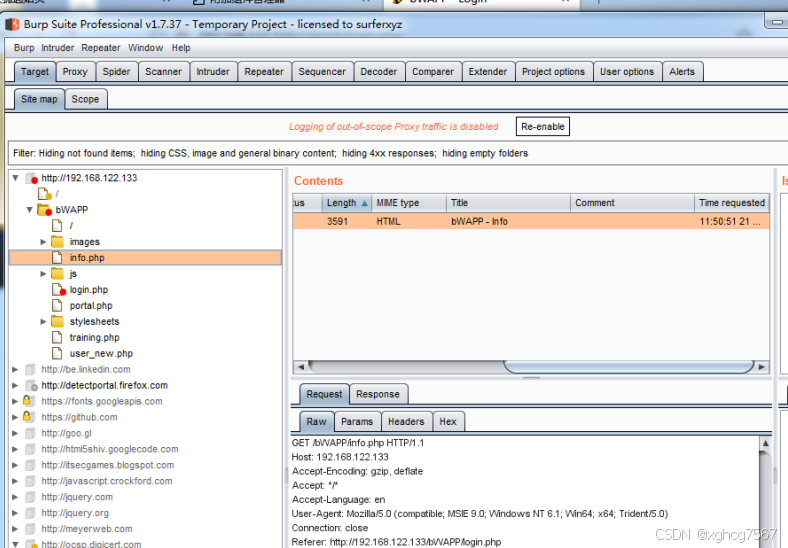This screenshot has height=548, width=788.
Task: Click the info.php file icon
Action: pyautogui.click(x=57, y=257)
